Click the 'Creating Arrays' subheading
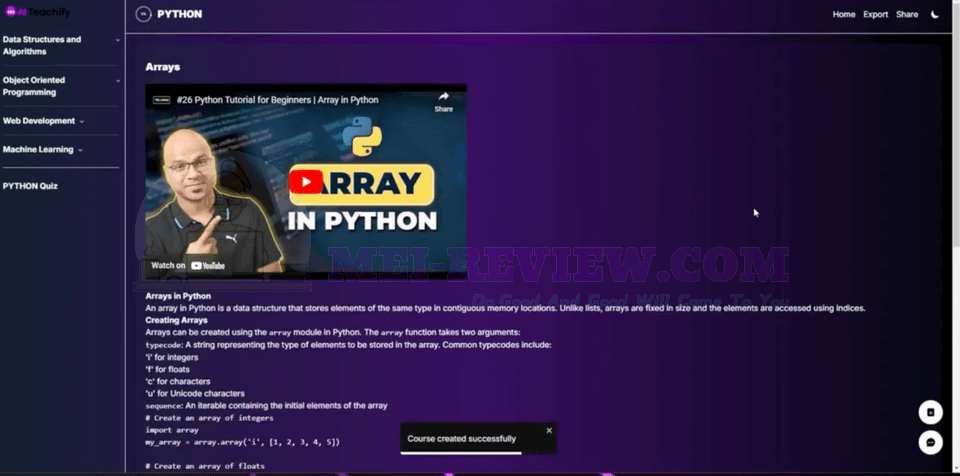 [176, 320]
